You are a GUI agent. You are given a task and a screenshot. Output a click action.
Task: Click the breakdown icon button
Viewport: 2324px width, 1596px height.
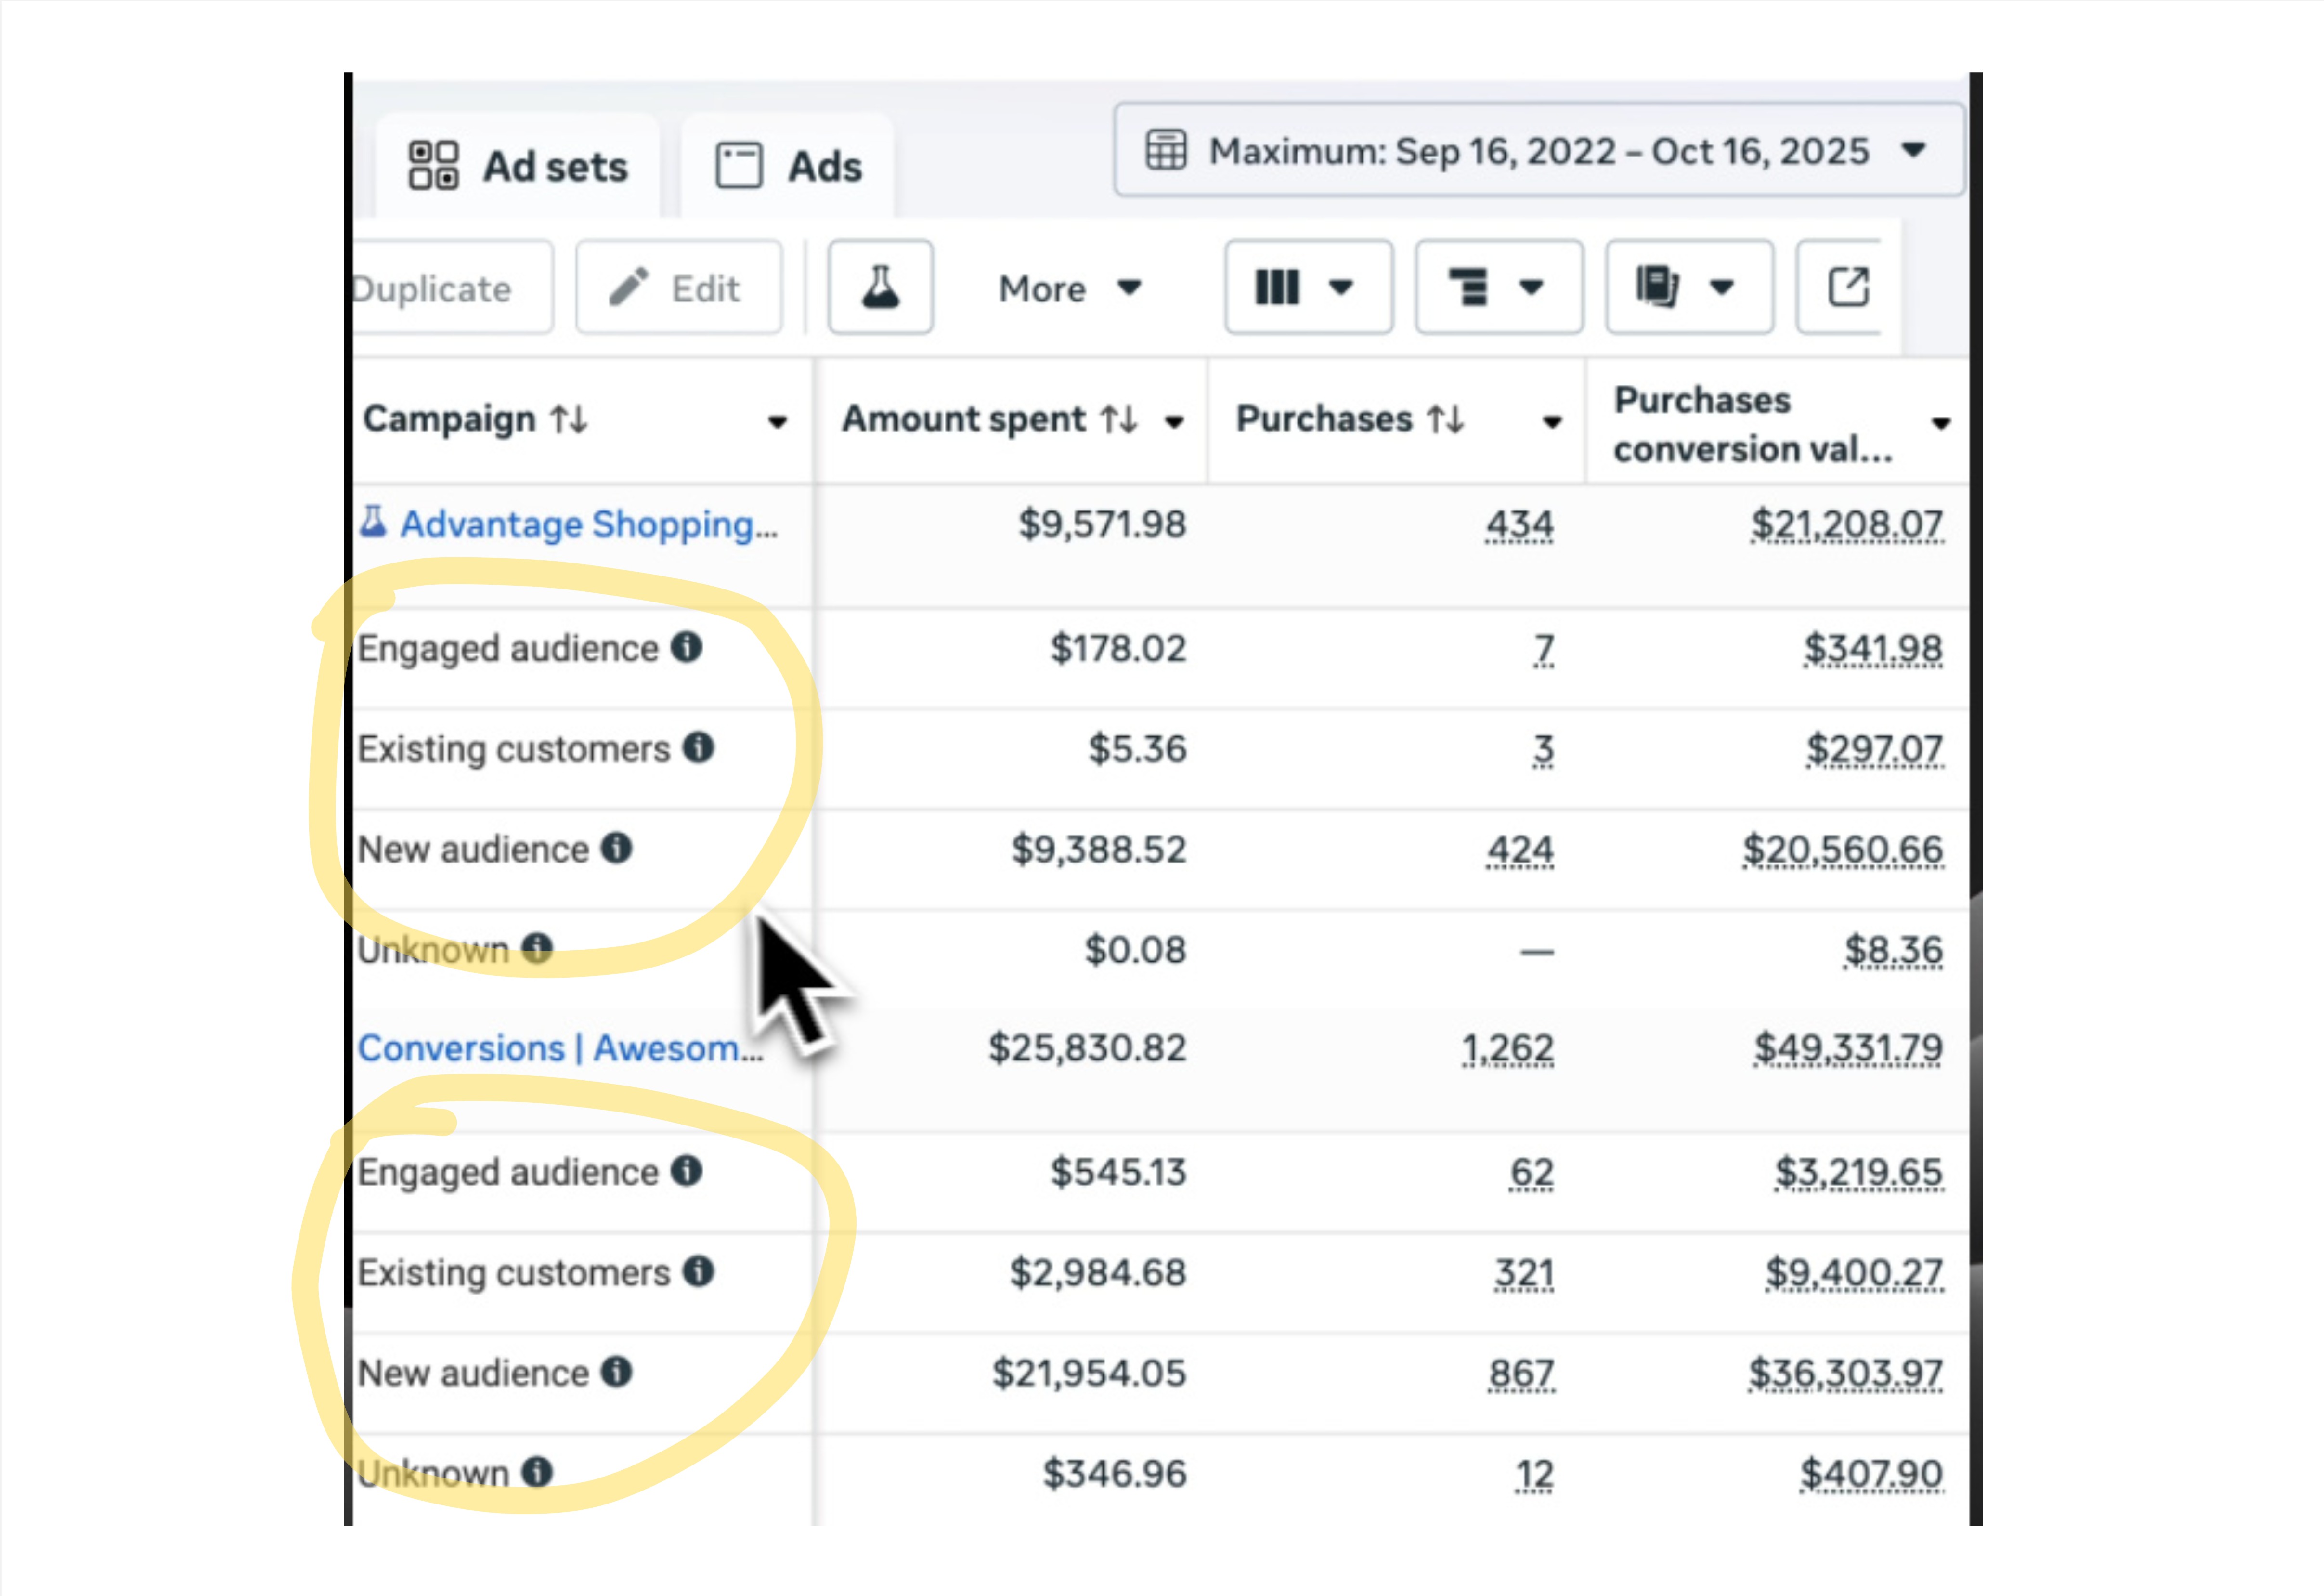[x=1497, y=288]
